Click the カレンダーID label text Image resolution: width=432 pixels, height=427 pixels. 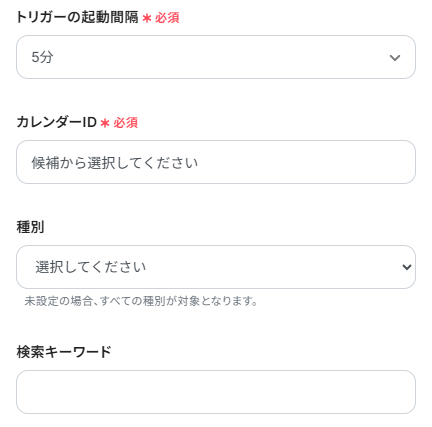[x=56, y=122]
